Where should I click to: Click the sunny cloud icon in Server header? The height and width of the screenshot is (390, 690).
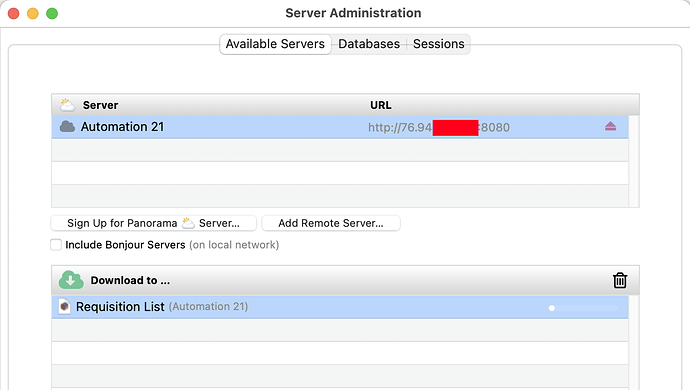coord(67,105)
